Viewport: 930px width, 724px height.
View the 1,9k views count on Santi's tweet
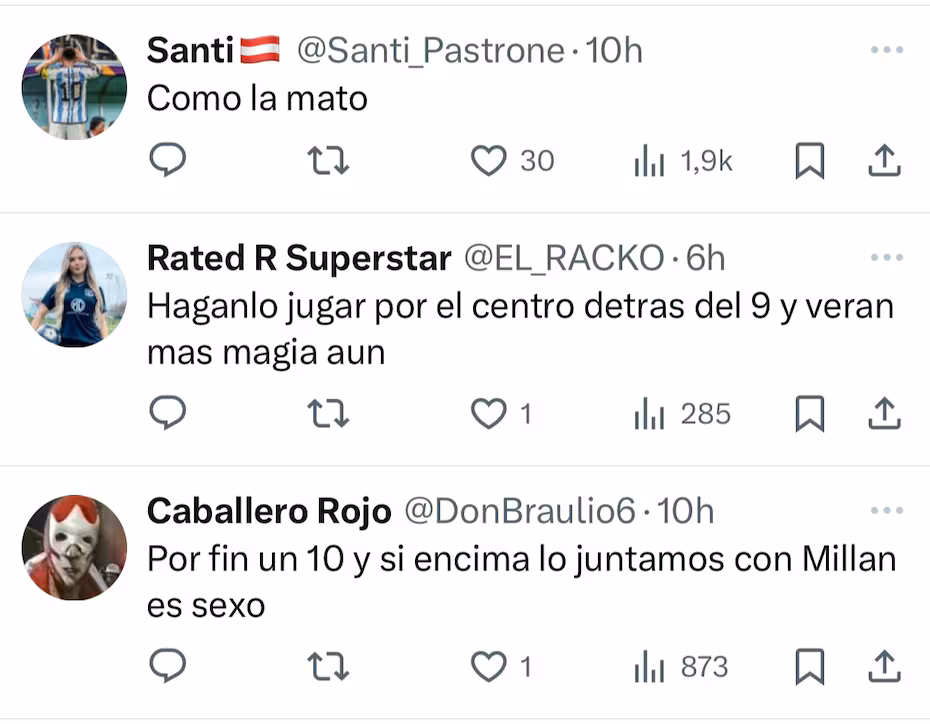click(684, 161)
